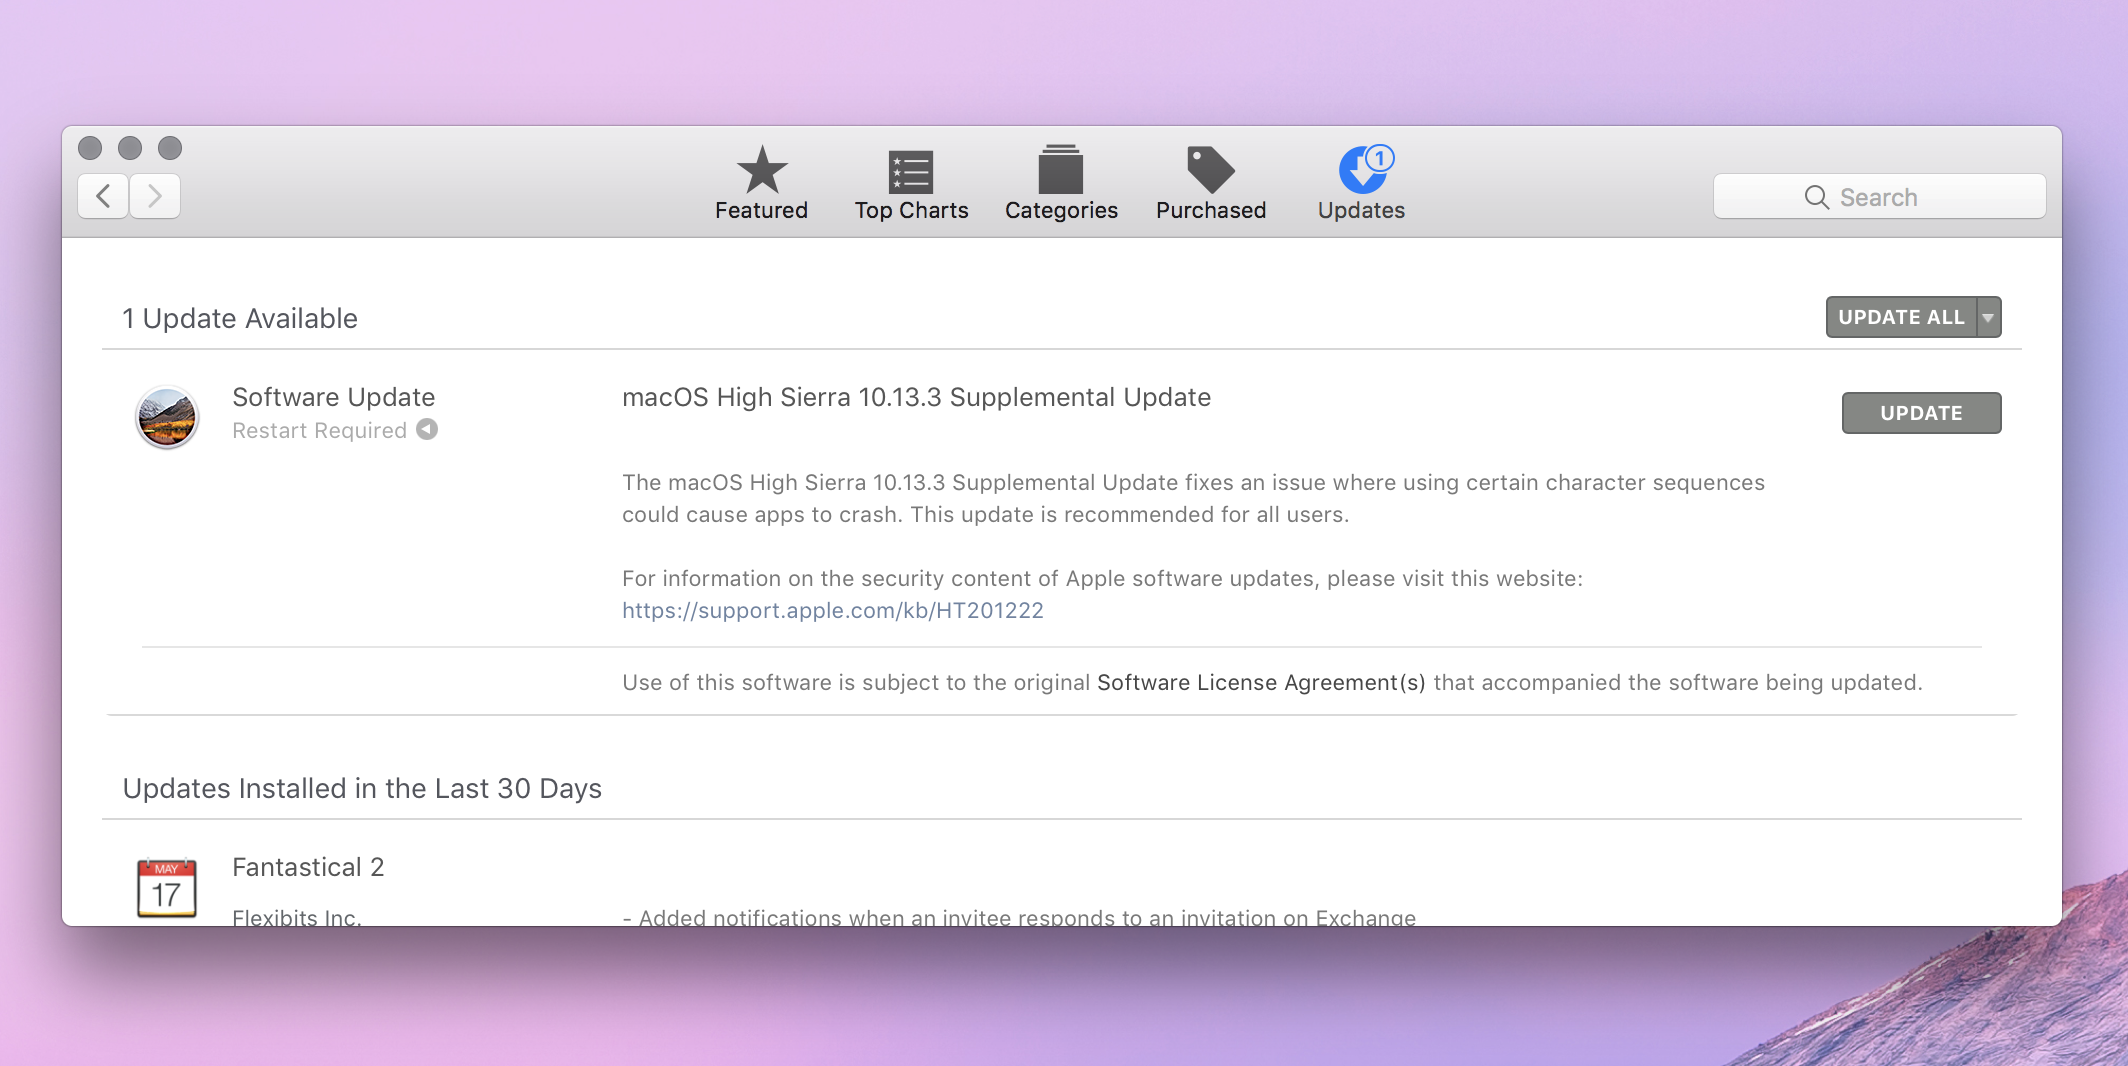Screen dimensions: 2128x1066
Task: Select the Featured tab label
Action: (762, 210)
